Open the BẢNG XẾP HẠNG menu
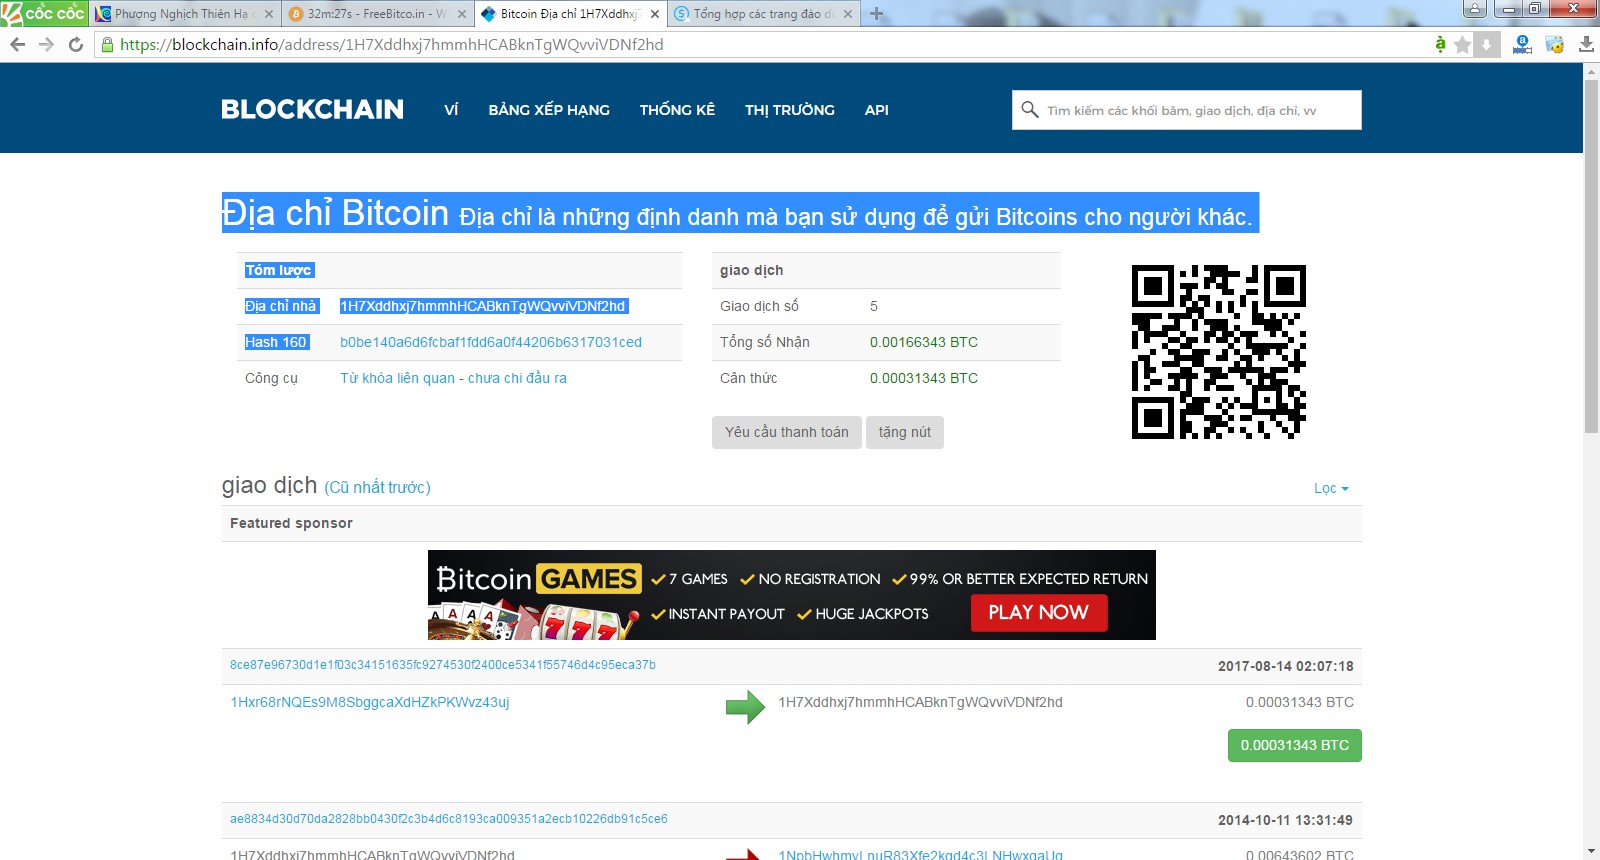This screenshot has width=1600, height=860. (x=549, y=110)
